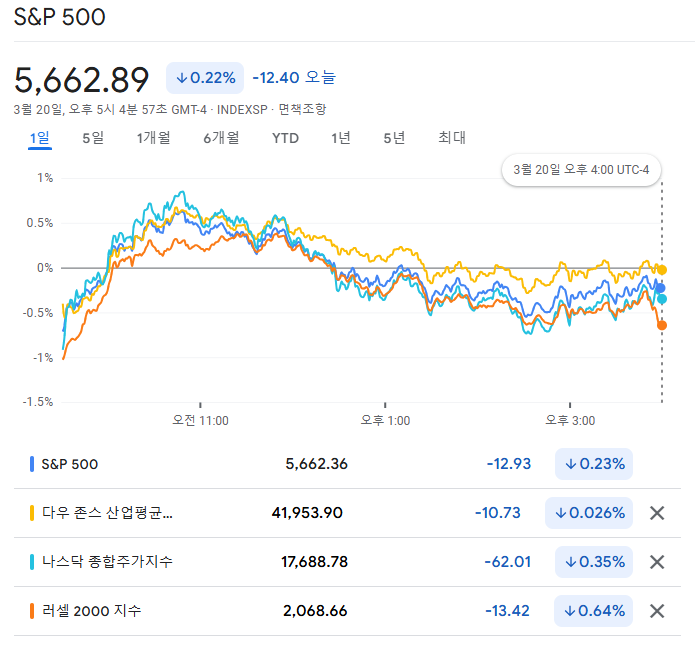Click the yellow color bar beside 다우 존스
This screenshot has height=648, width=695.
click(x=31, y=513)
